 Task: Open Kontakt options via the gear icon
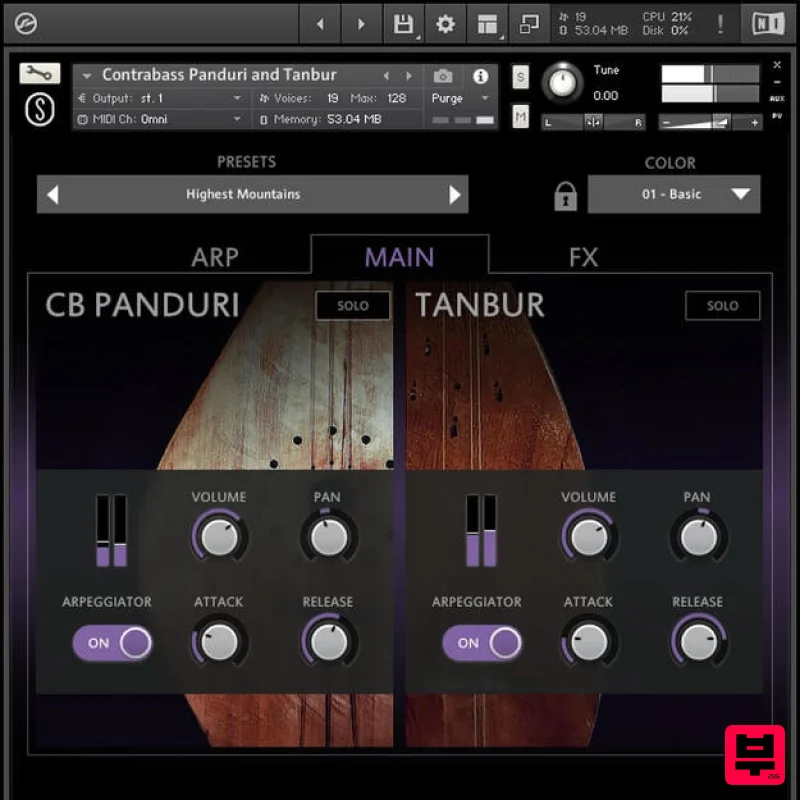coord(445,23)
